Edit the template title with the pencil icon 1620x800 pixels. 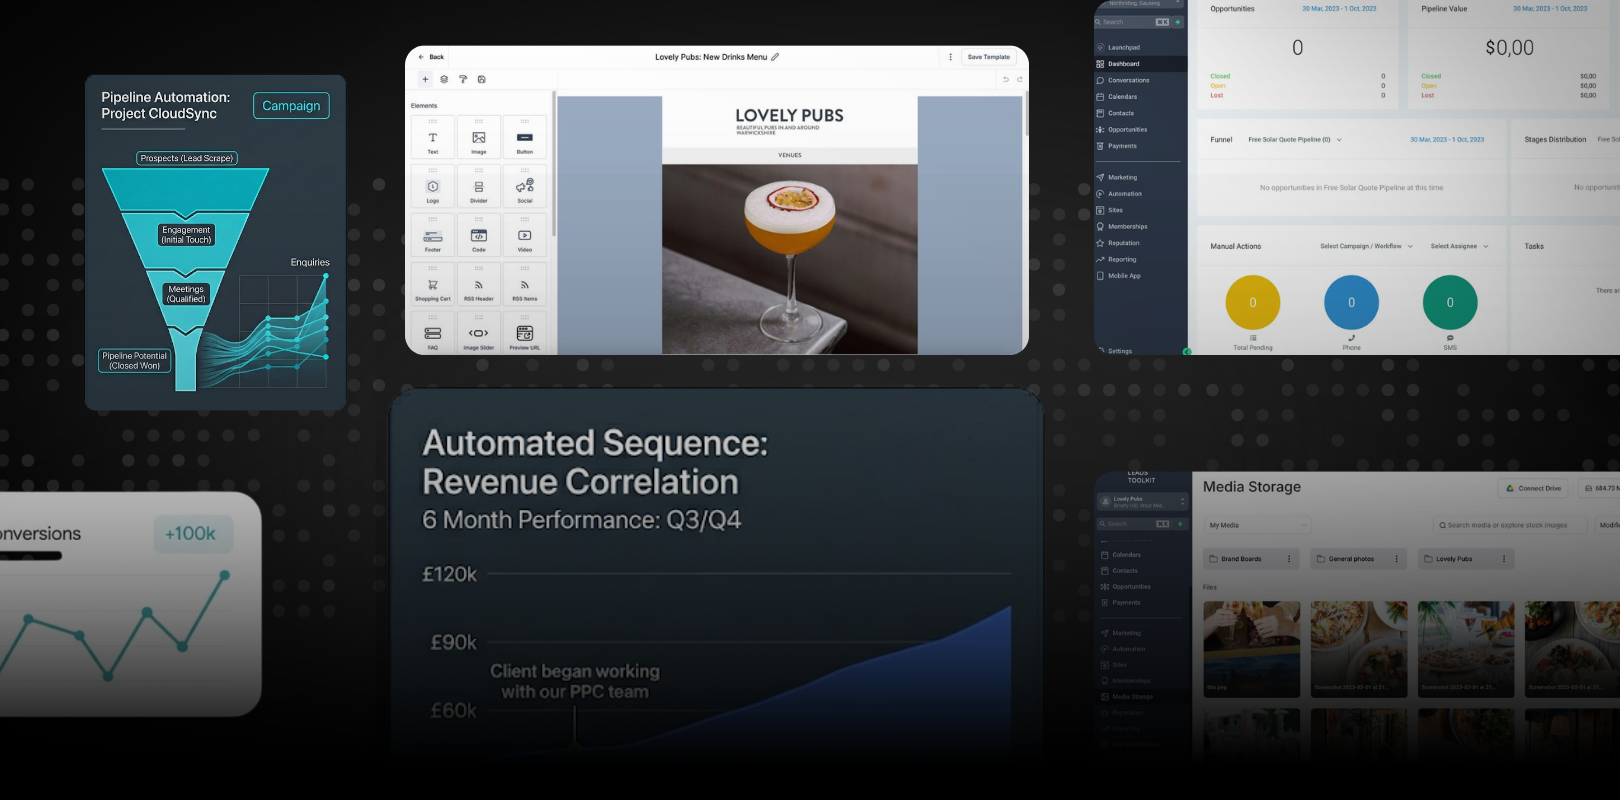click(775, 57)
